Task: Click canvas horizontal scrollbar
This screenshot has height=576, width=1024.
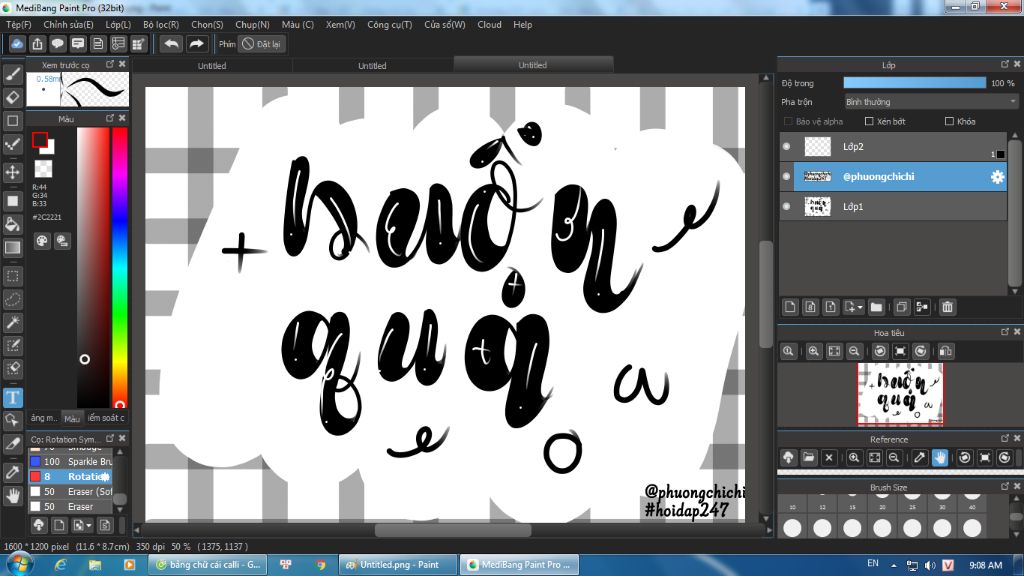Action: click(451, 530)
